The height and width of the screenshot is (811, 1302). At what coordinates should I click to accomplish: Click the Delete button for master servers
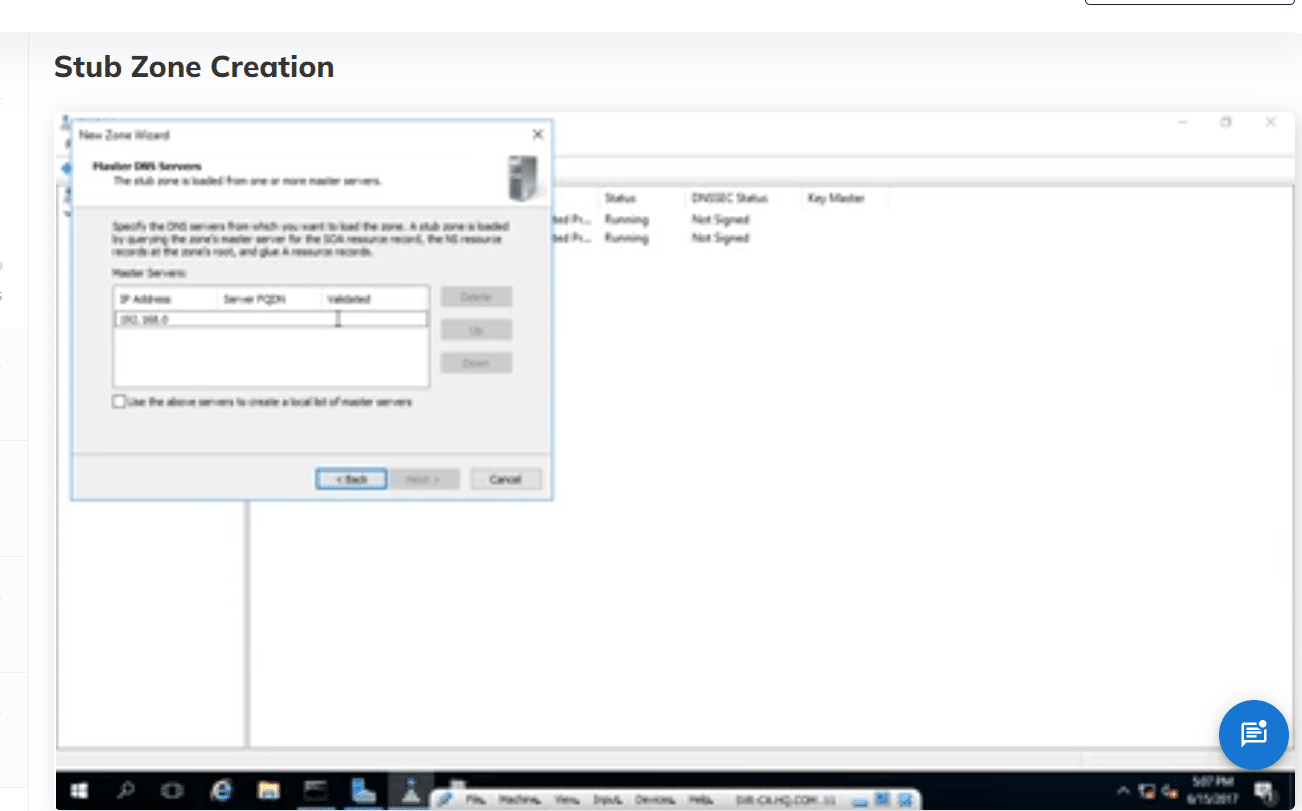coord(476,297)
